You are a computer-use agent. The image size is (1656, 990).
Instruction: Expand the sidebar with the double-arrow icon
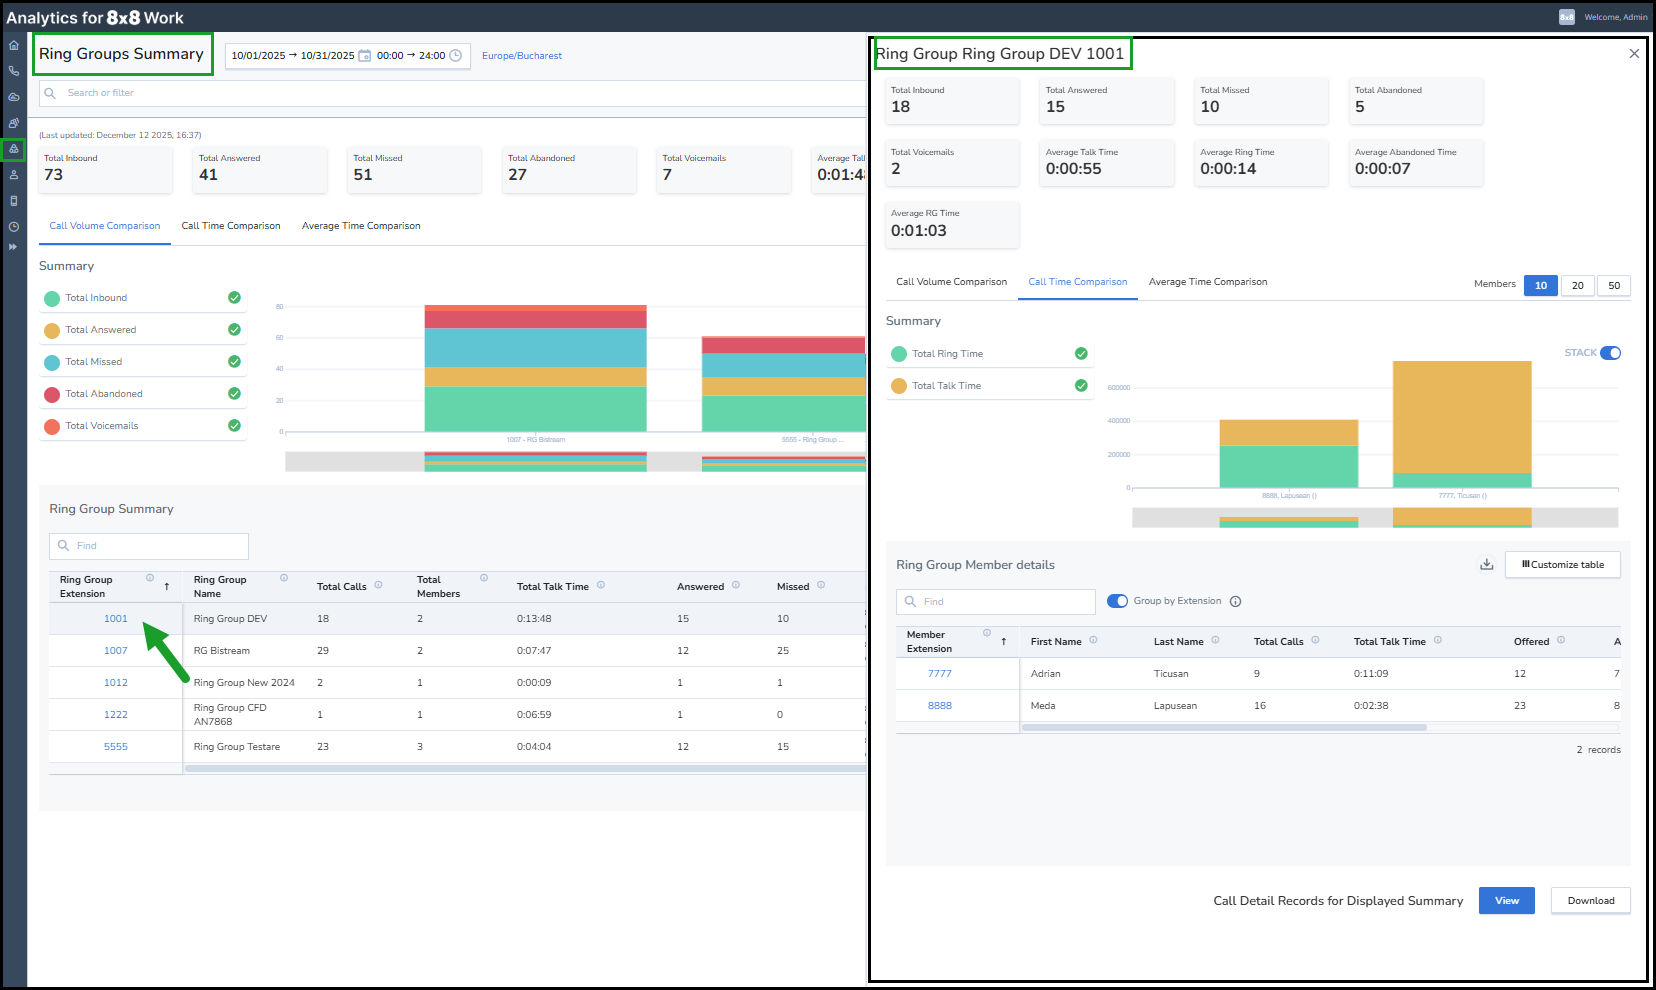[x=14, y=246]
